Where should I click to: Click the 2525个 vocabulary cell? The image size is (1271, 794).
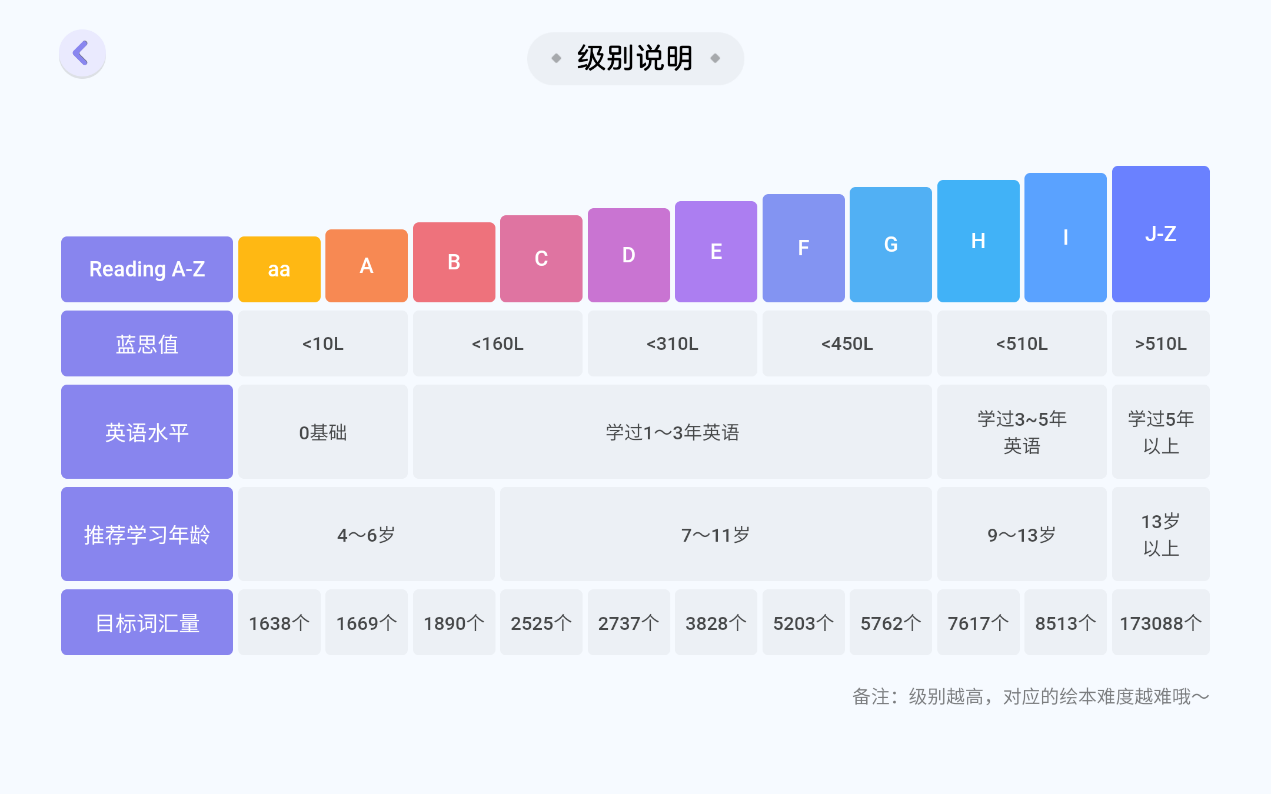coord(541,622)
